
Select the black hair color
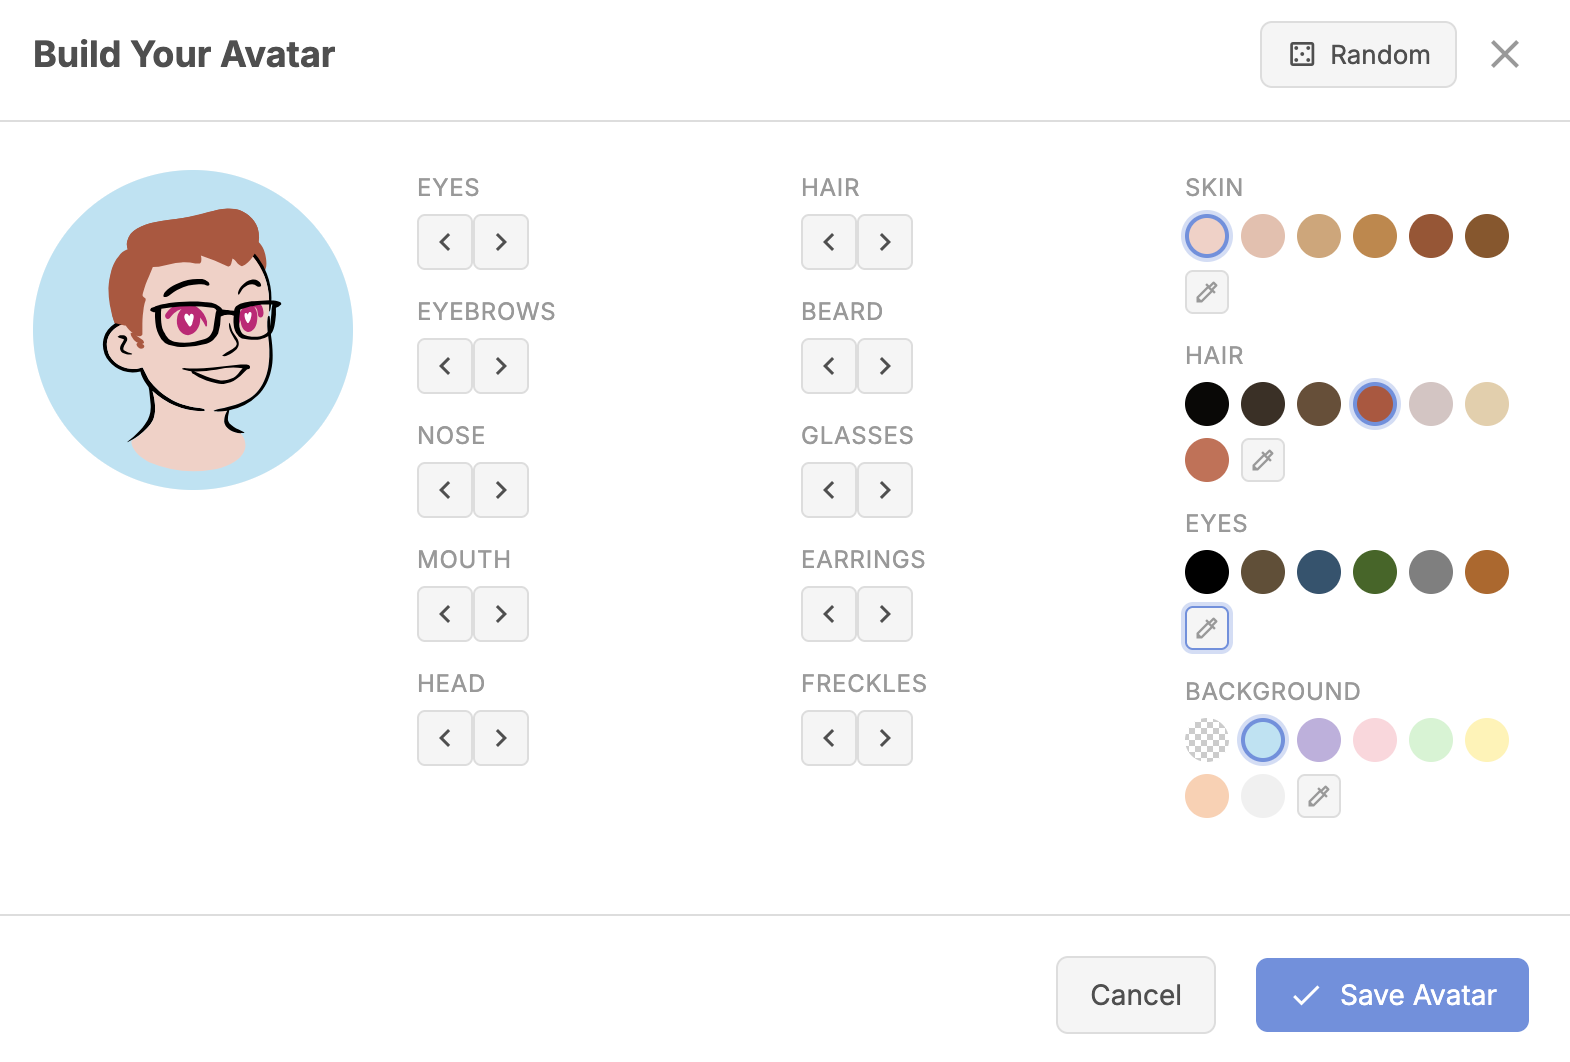tap(1207, 404)
